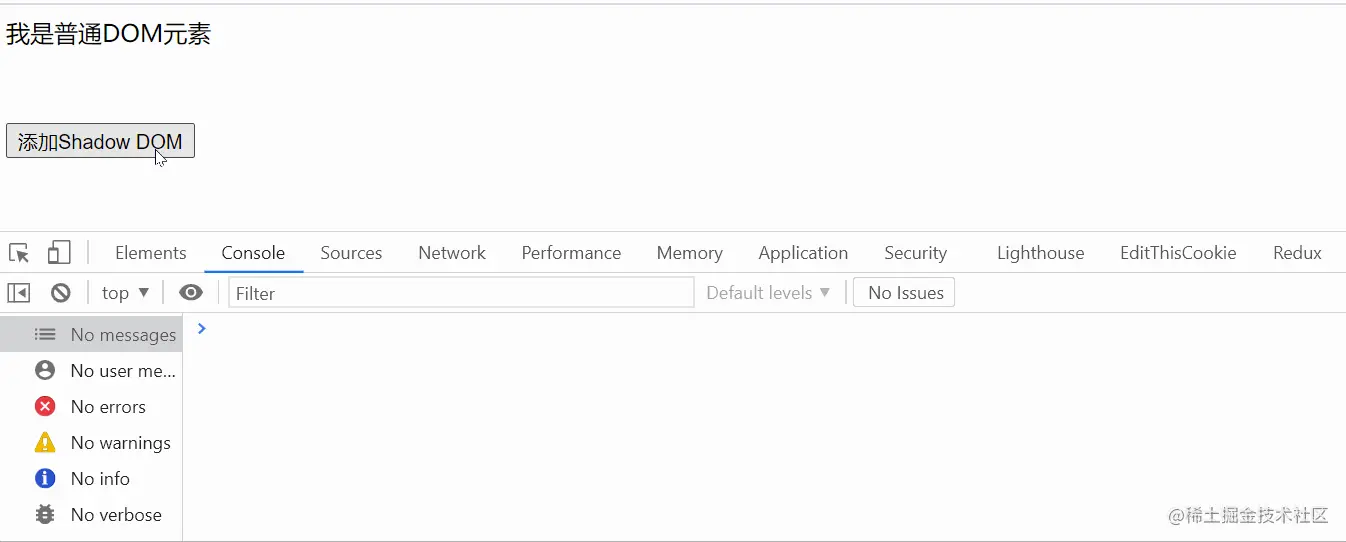Screen dimensions: 1346x542
Task: Click the console prompt chevron
Action: coord(202,328)
